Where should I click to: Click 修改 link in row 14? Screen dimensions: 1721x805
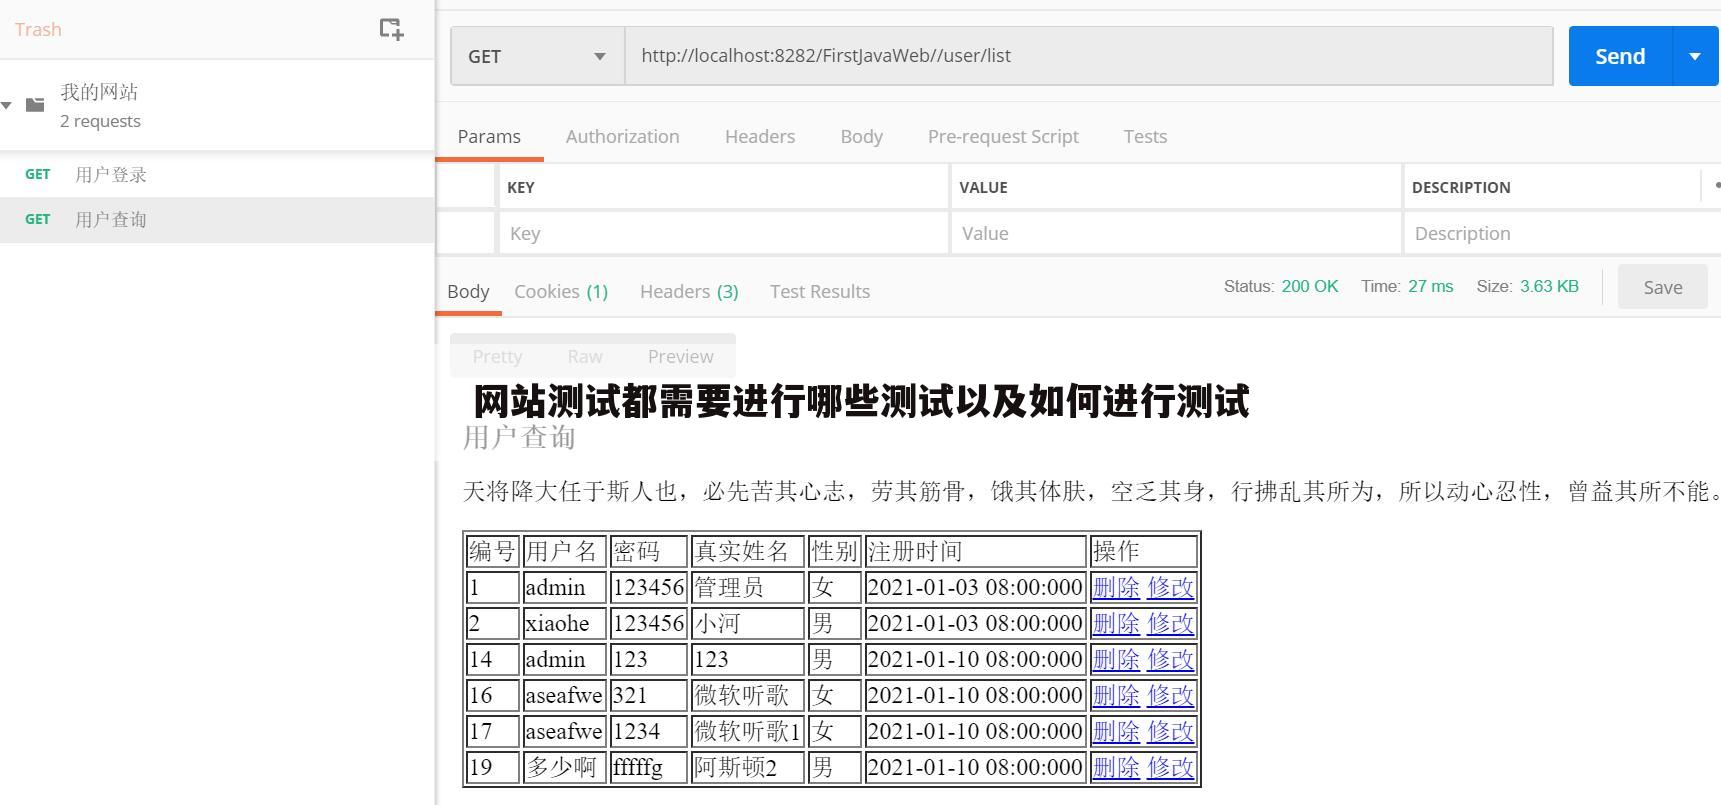click(x=1170, y=659)
